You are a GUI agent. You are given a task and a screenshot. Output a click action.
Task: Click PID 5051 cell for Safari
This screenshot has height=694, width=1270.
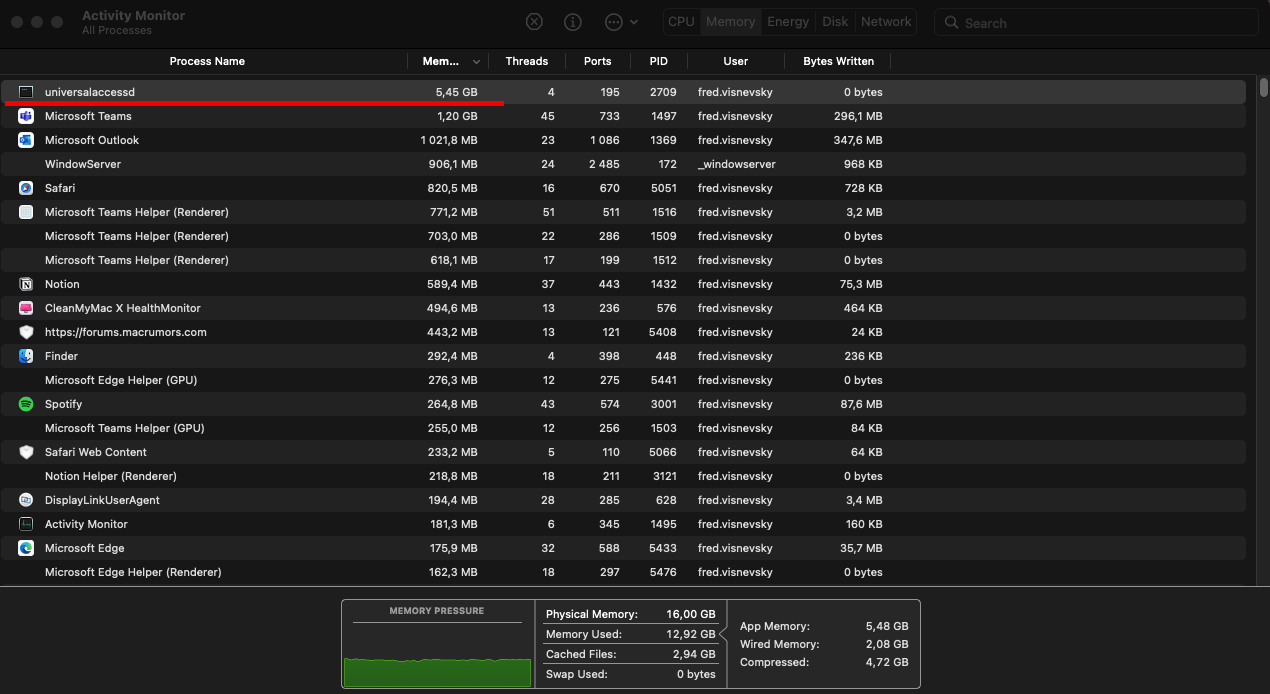pyautogui.click(x=664, y=188)
